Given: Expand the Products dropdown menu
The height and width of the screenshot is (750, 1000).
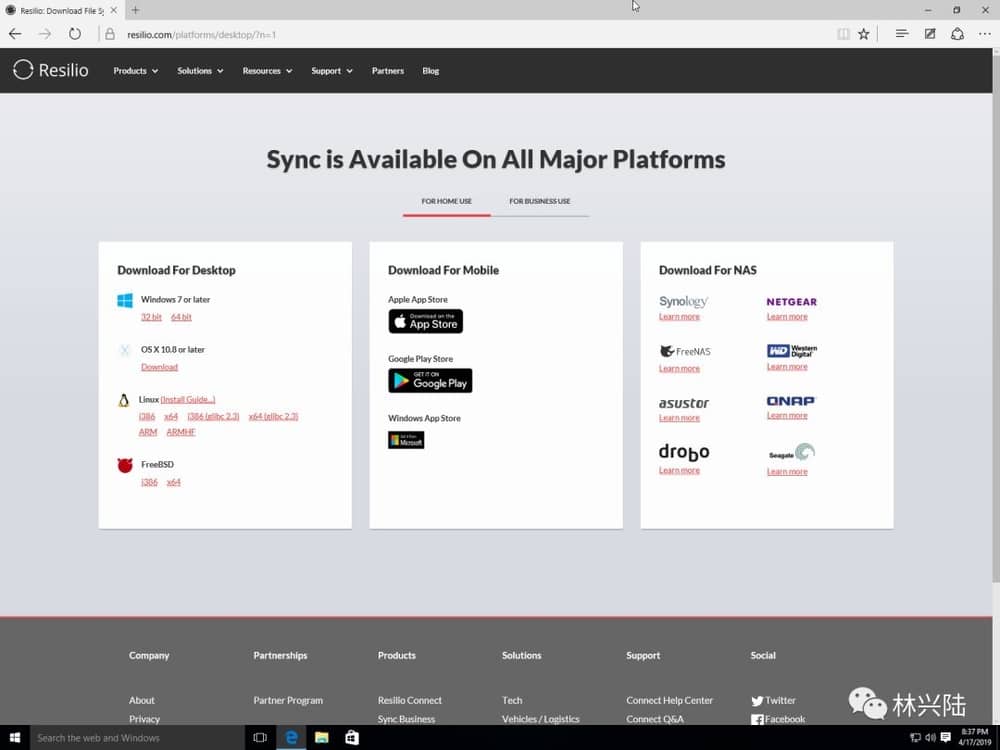Looking at the screenshot, I should [x=135, y=71].
